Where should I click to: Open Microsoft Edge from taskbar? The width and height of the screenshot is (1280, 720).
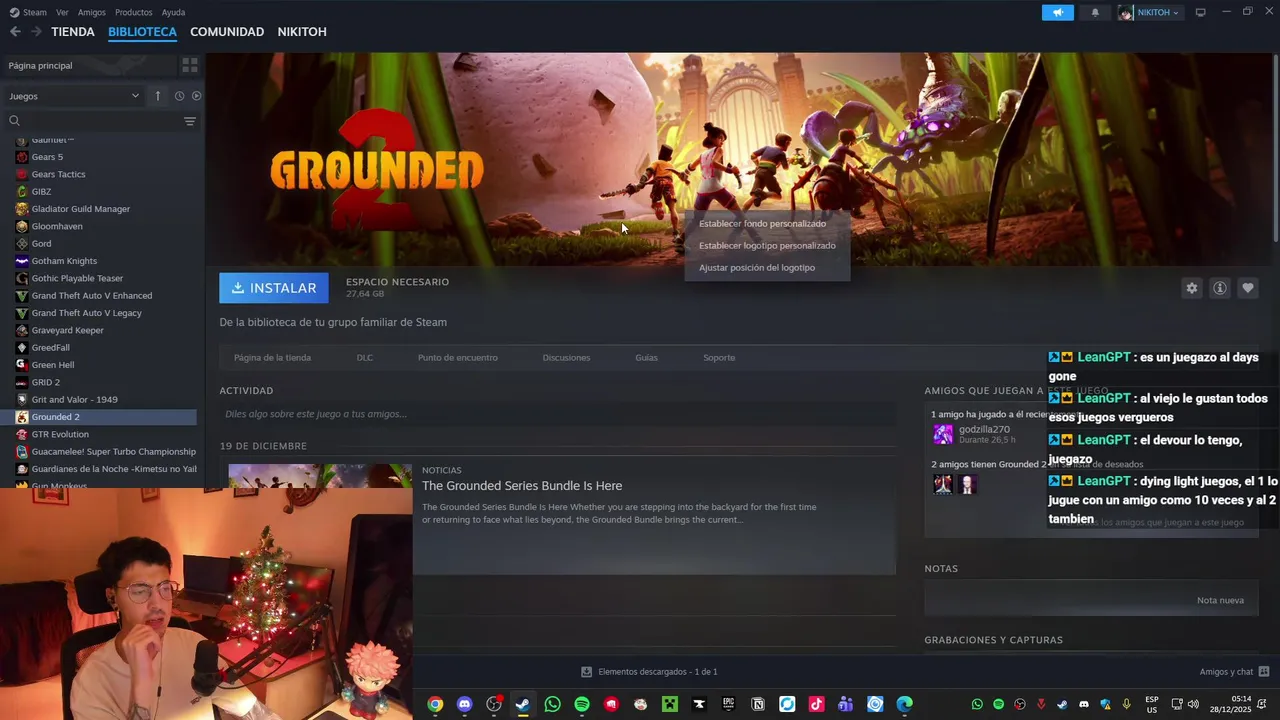point(905,704)
